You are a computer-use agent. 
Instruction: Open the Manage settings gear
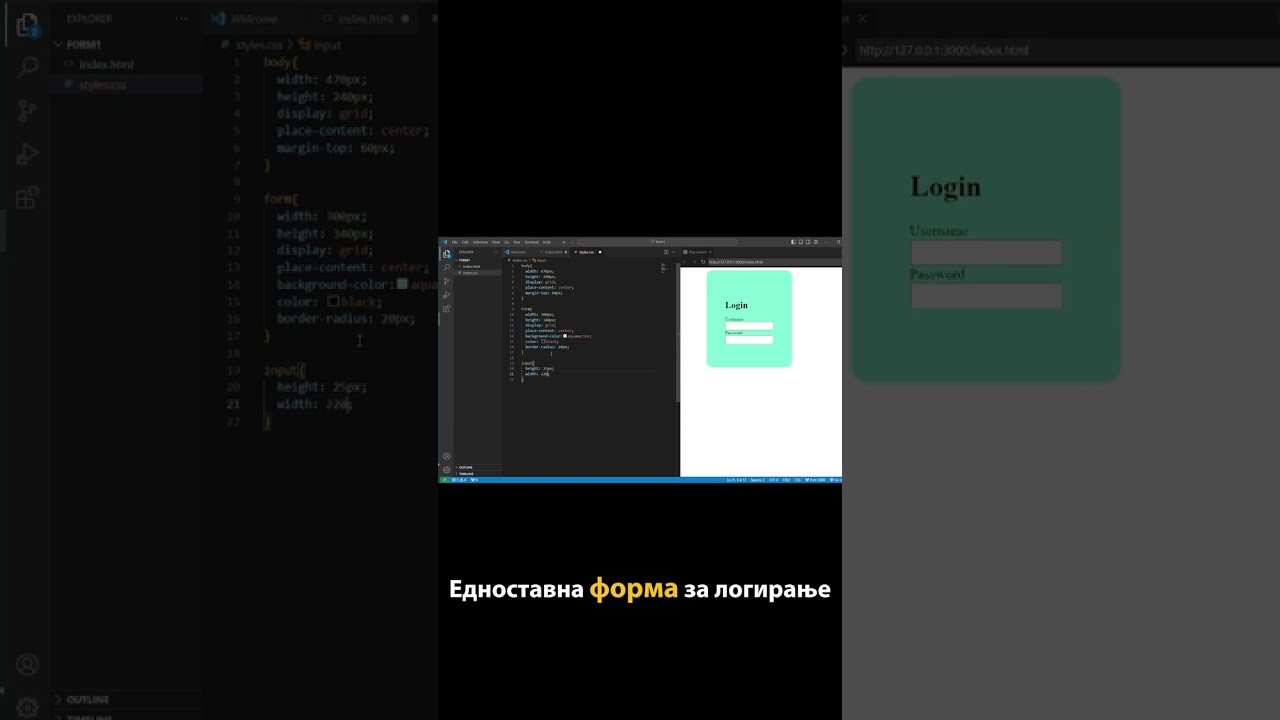447,470
